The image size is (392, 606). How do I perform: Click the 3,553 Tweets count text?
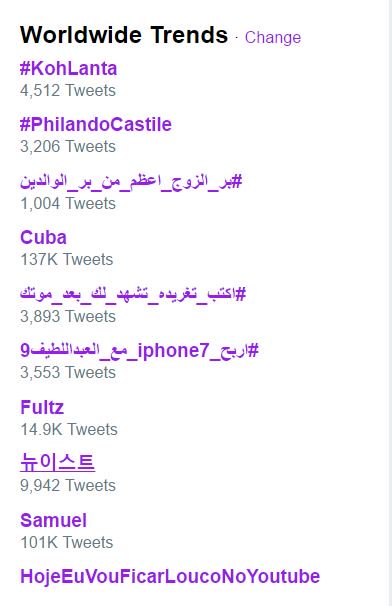pos(68,373)
